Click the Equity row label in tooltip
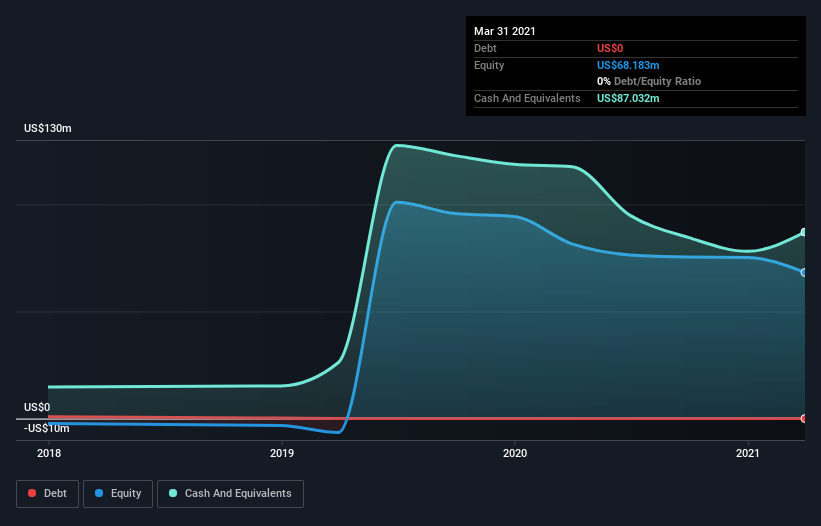821x526 pixels. (489, 65)
